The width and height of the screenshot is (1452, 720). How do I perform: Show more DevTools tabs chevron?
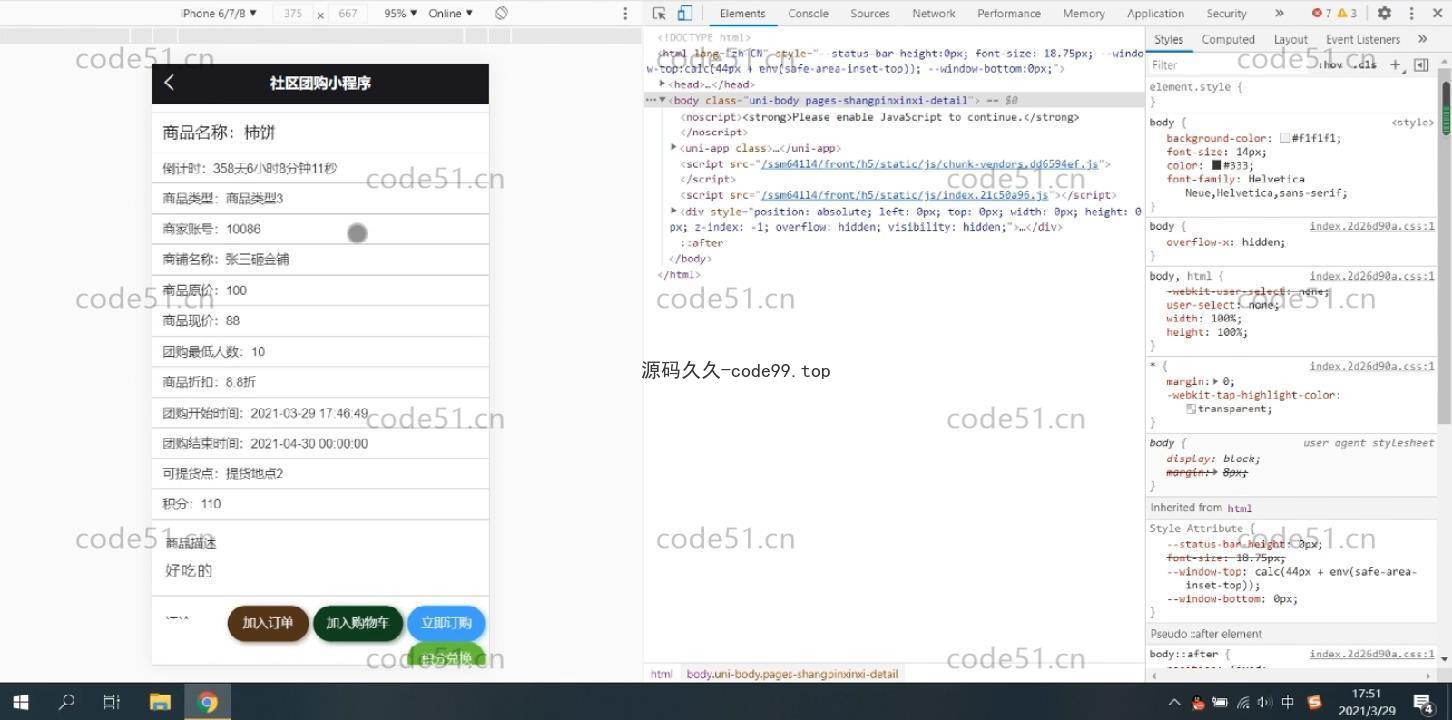click(x=1279, y=13)
